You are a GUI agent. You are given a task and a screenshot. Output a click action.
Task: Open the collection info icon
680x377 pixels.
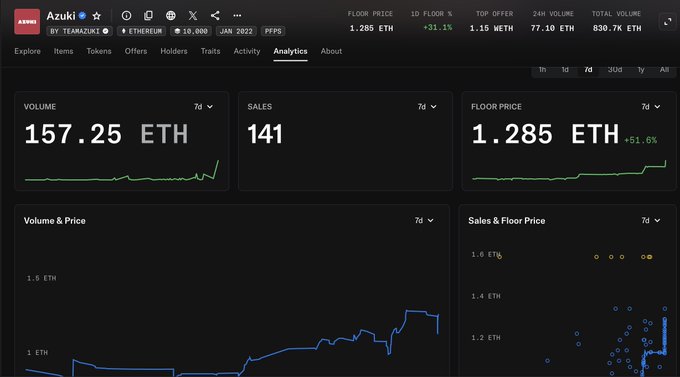coord(126,16)
